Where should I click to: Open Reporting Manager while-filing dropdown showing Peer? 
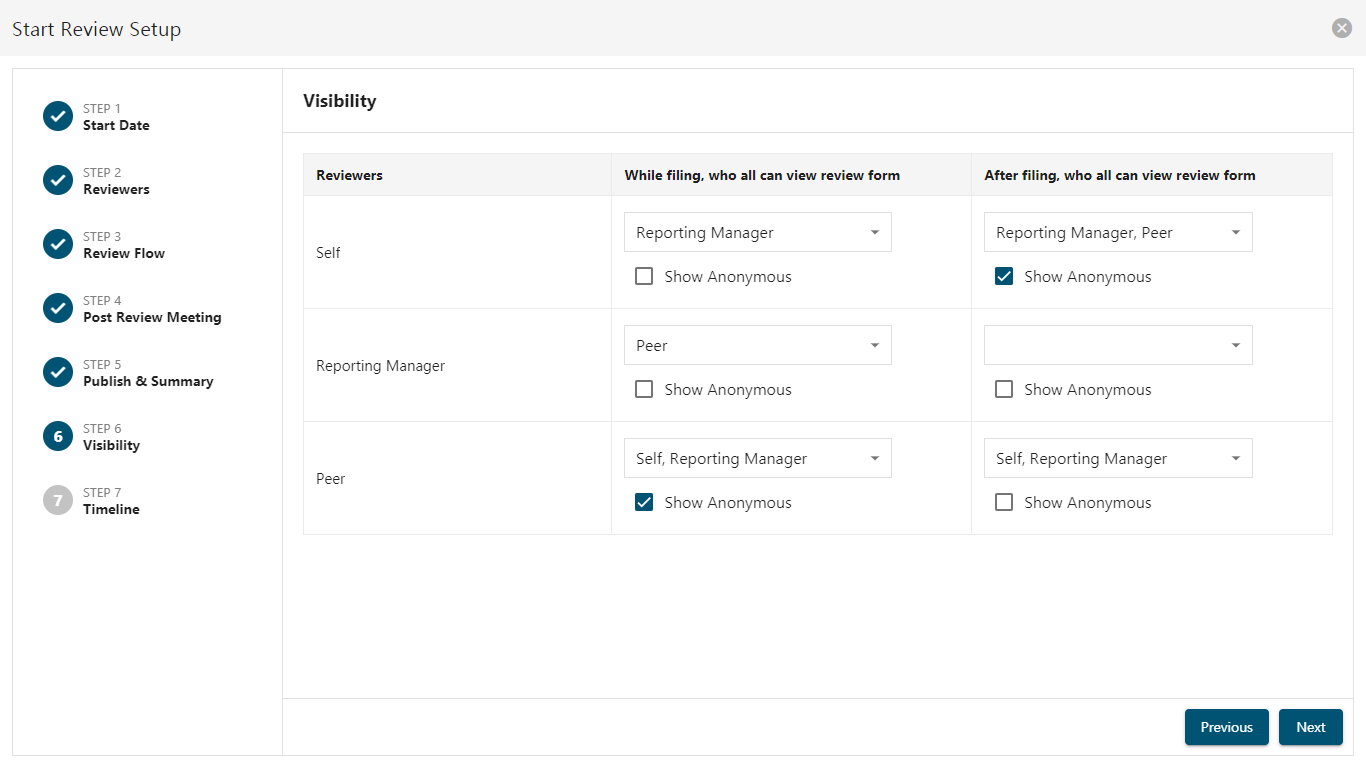758,345
